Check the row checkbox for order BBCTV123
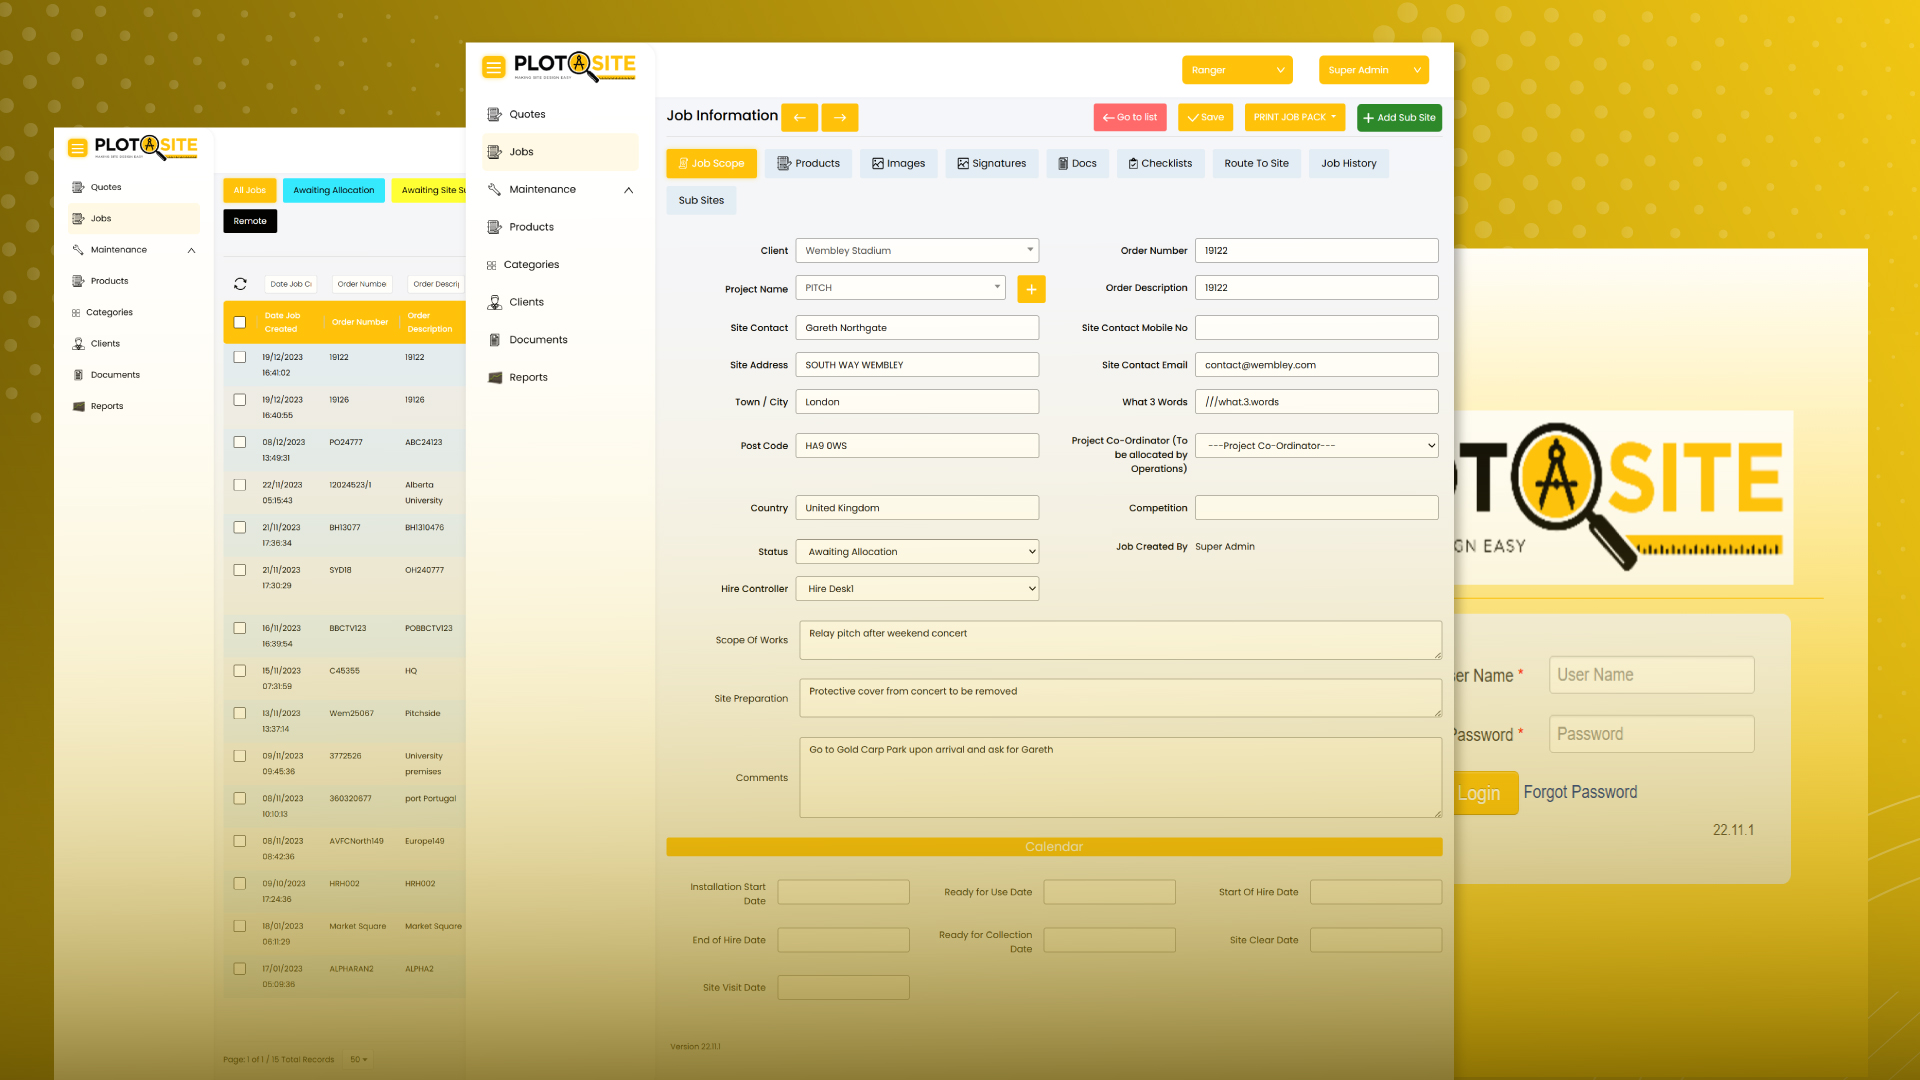This screenshot has width=1920, height=1080. [x=240, y=628]
